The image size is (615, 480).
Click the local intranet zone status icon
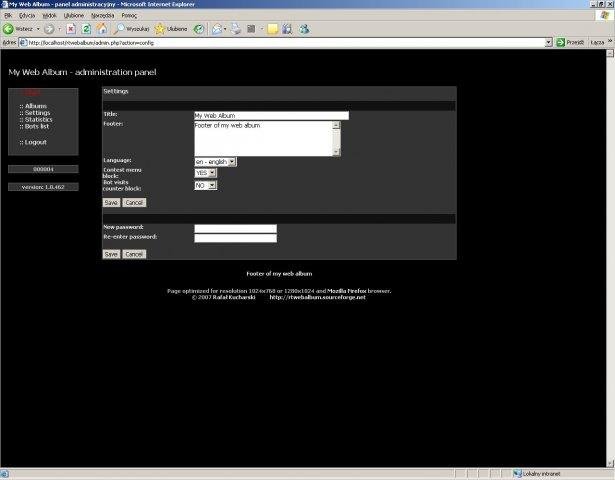518,474
